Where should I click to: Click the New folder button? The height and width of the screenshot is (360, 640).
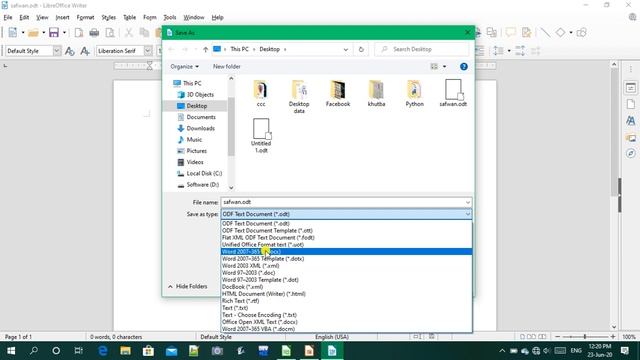tap(227, 67)
